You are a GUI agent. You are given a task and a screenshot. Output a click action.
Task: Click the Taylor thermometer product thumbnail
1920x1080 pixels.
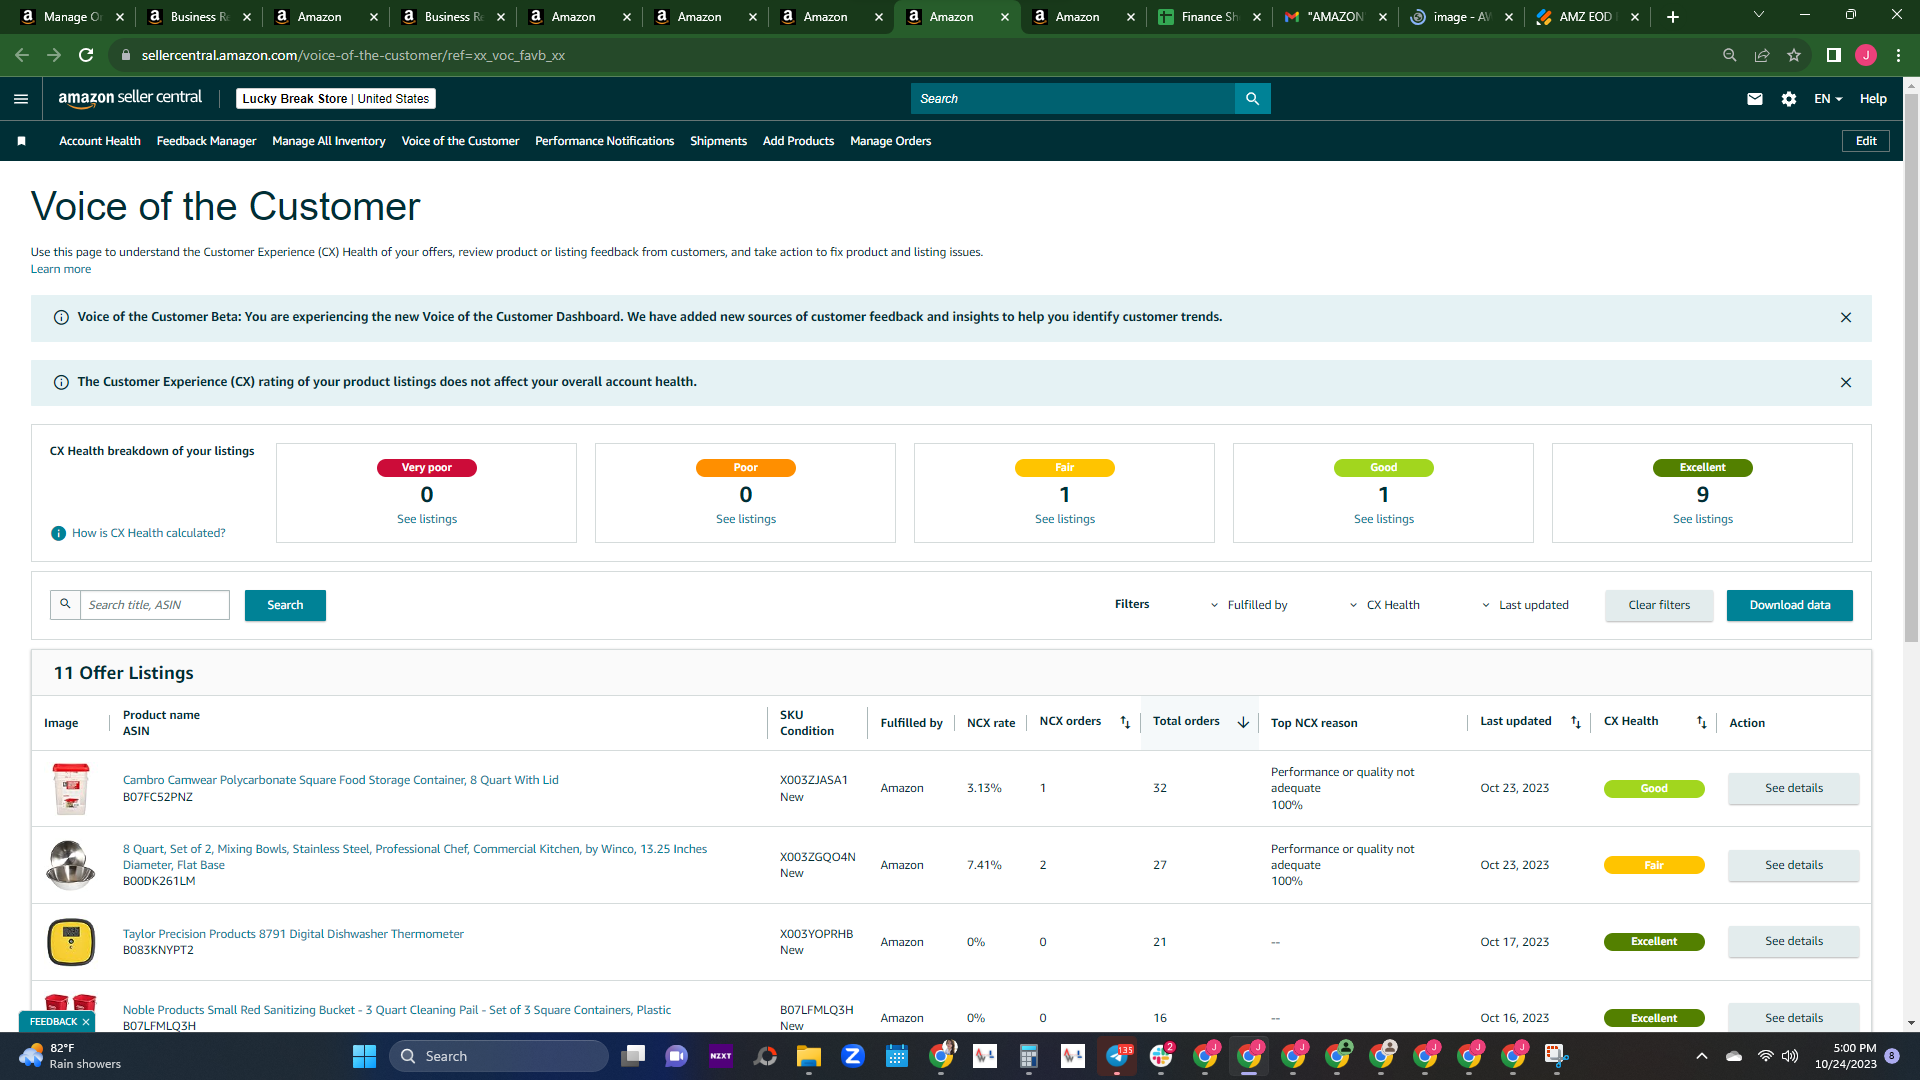coord(71,942)
